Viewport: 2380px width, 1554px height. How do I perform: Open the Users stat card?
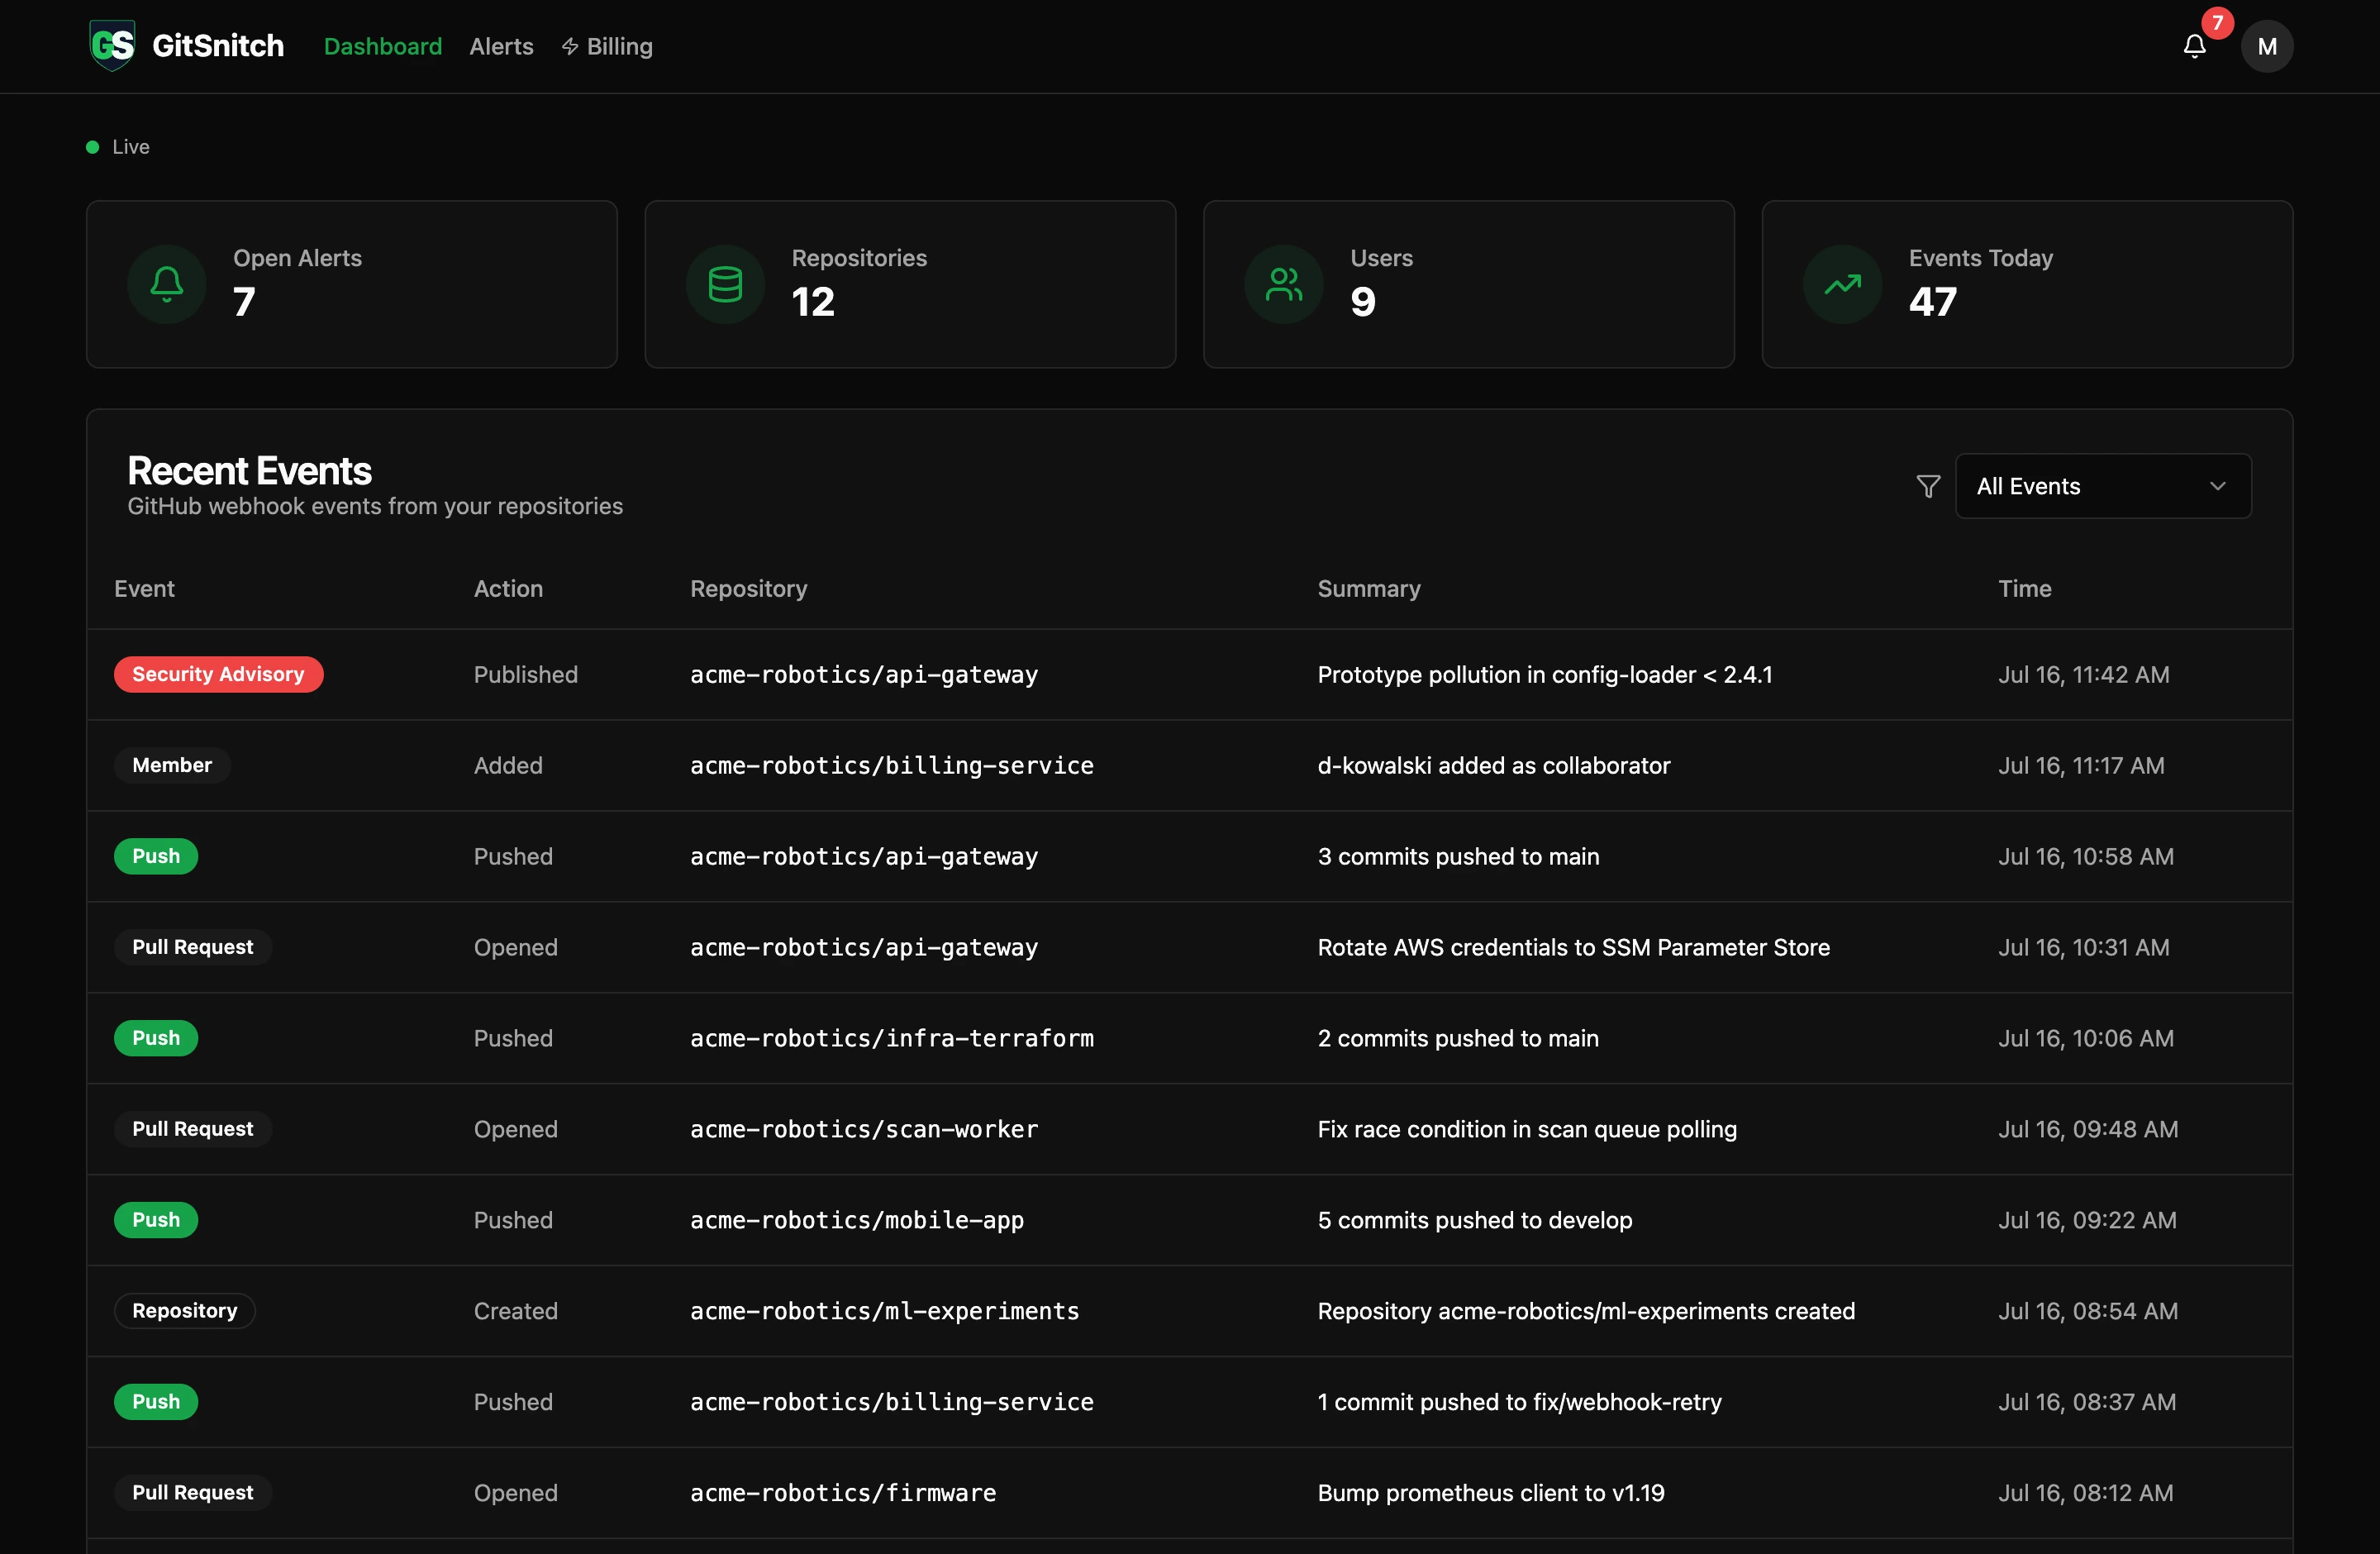click(x=1468, y=284)
